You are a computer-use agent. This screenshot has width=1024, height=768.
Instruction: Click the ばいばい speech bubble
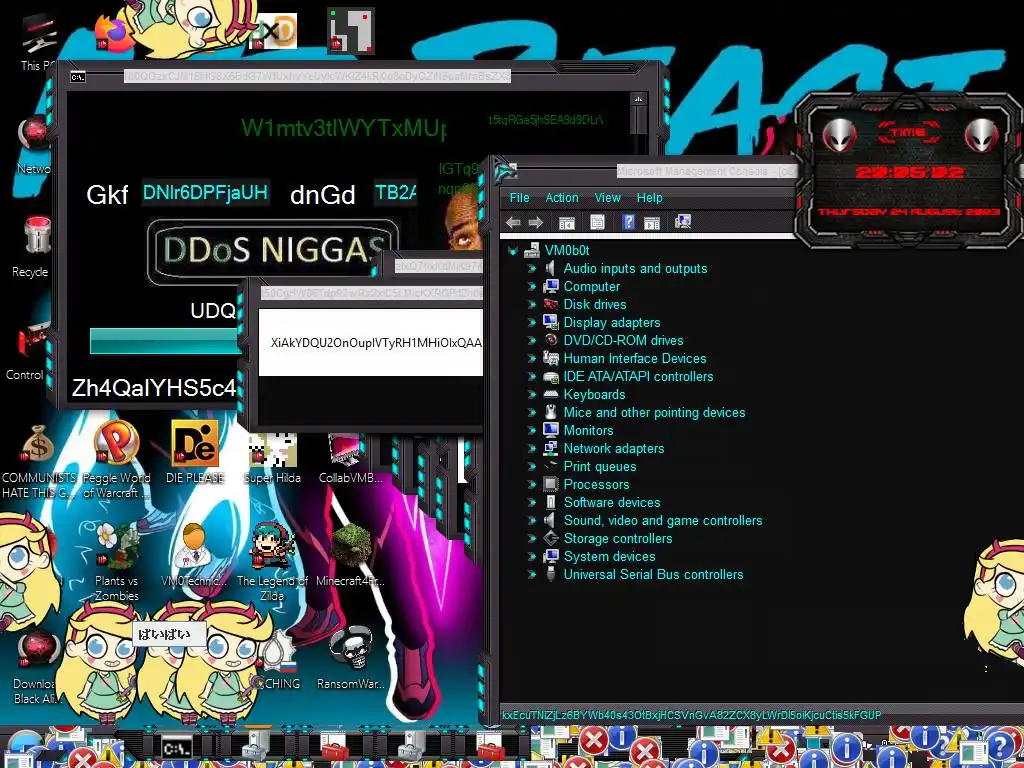(169, 634)
